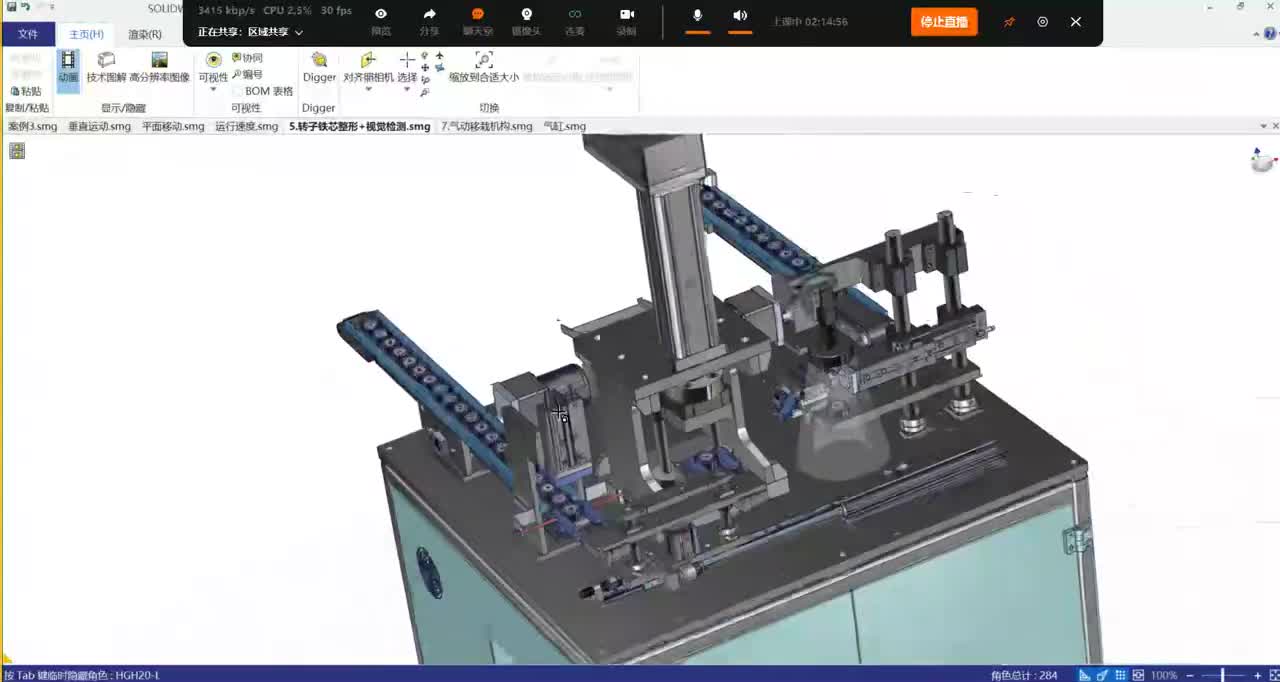Mute the speaker in streaming bar
The height and width of the screenshot is (682, 1280).
pyautogui.click(x=740, y=15)
